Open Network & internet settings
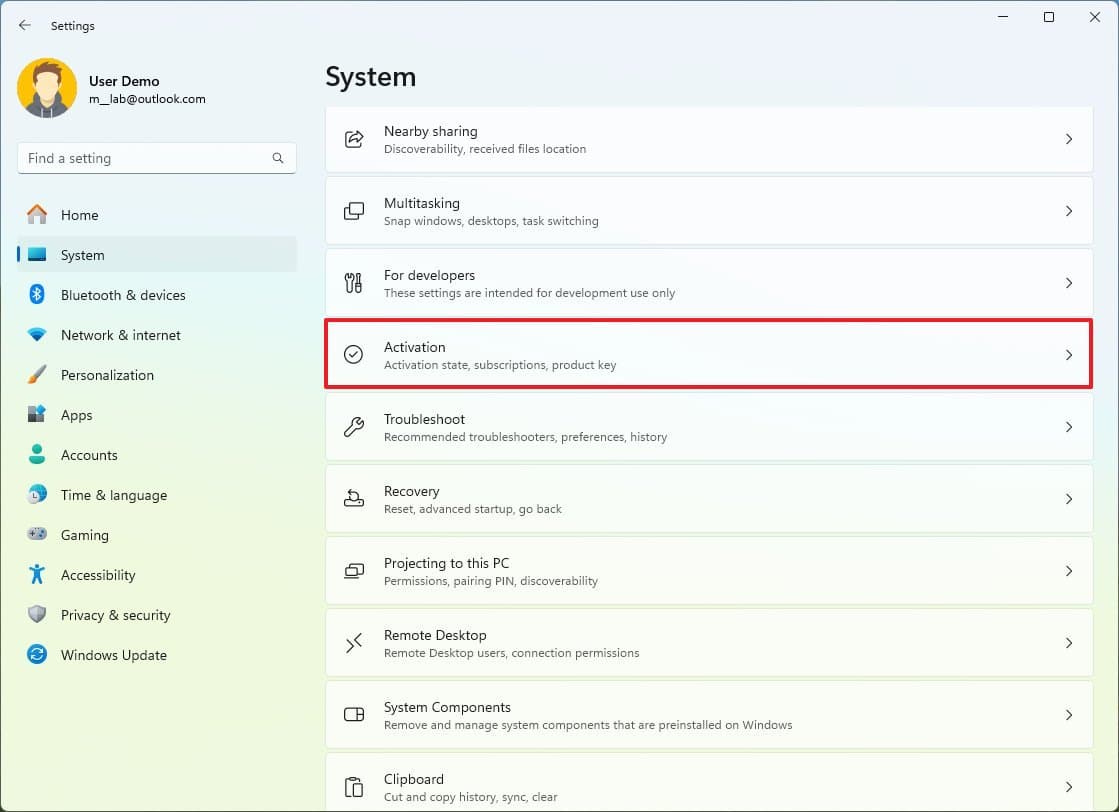 (x=120, y=335)
